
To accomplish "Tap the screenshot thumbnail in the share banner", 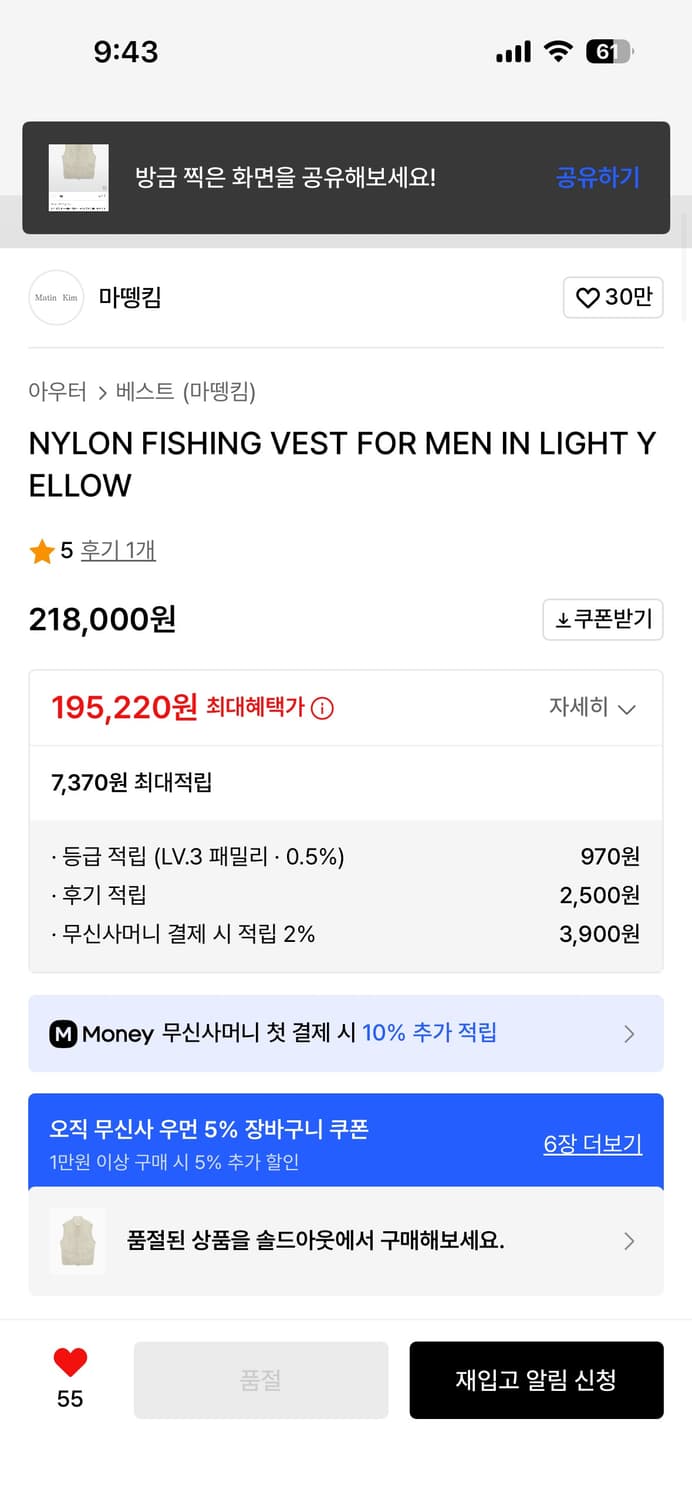I will [x=78, y=177].
